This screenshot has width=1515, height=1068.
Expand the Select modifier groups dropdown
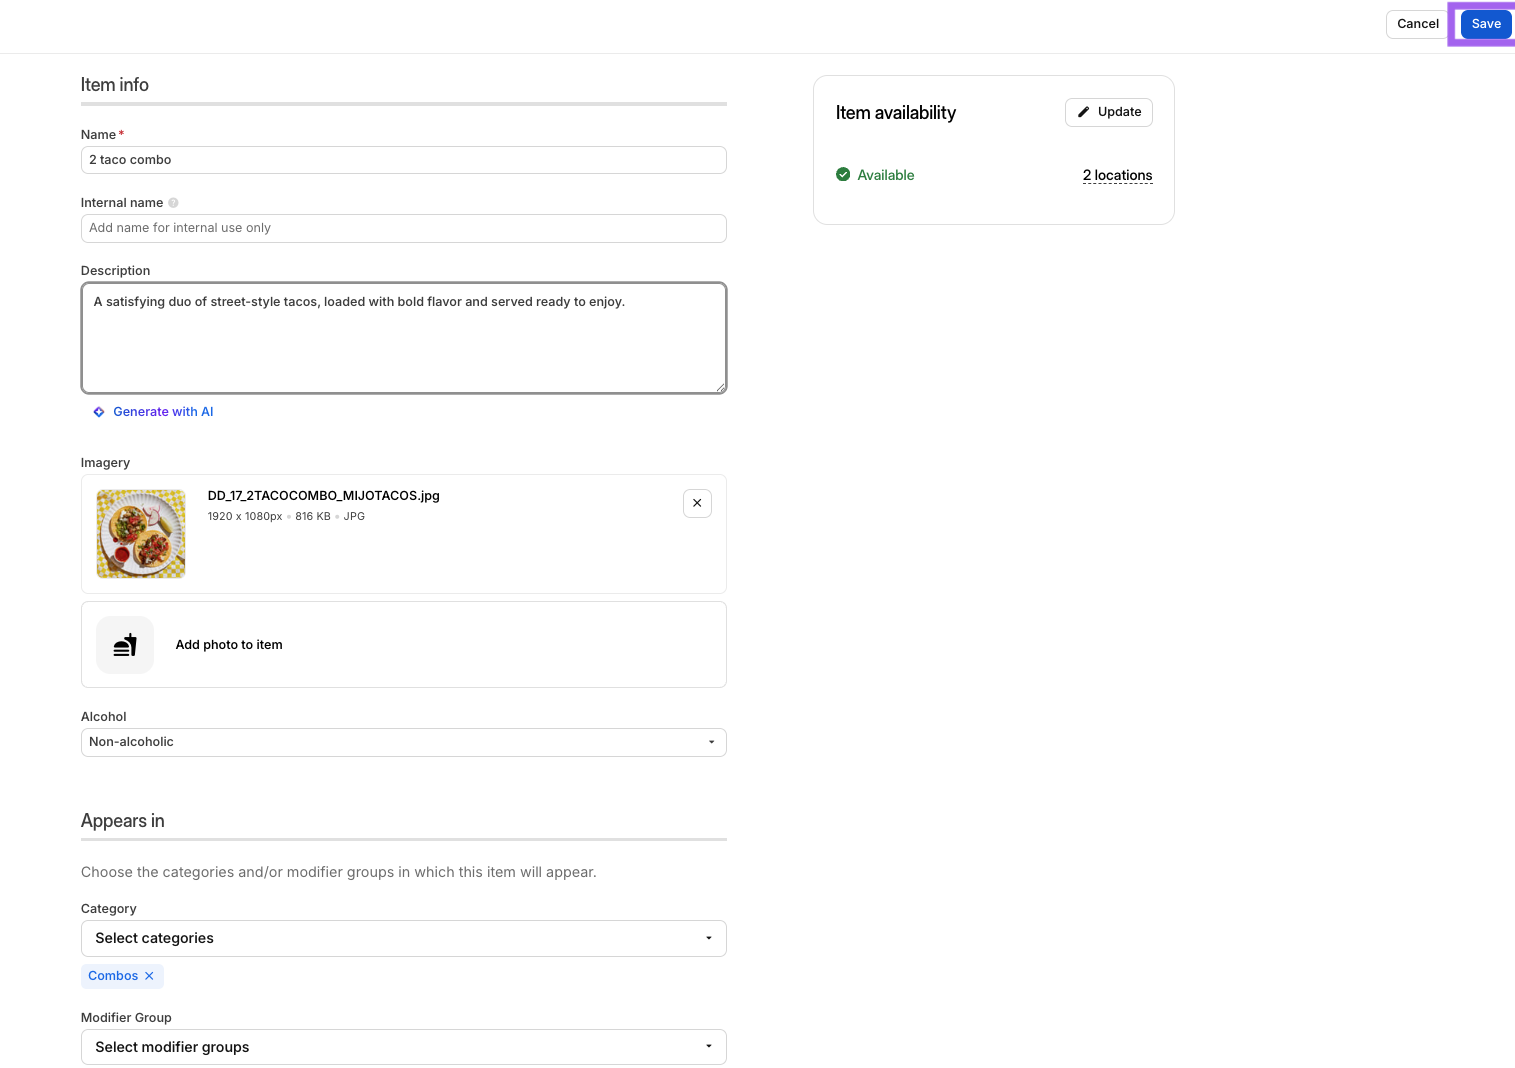point(403,1047)
